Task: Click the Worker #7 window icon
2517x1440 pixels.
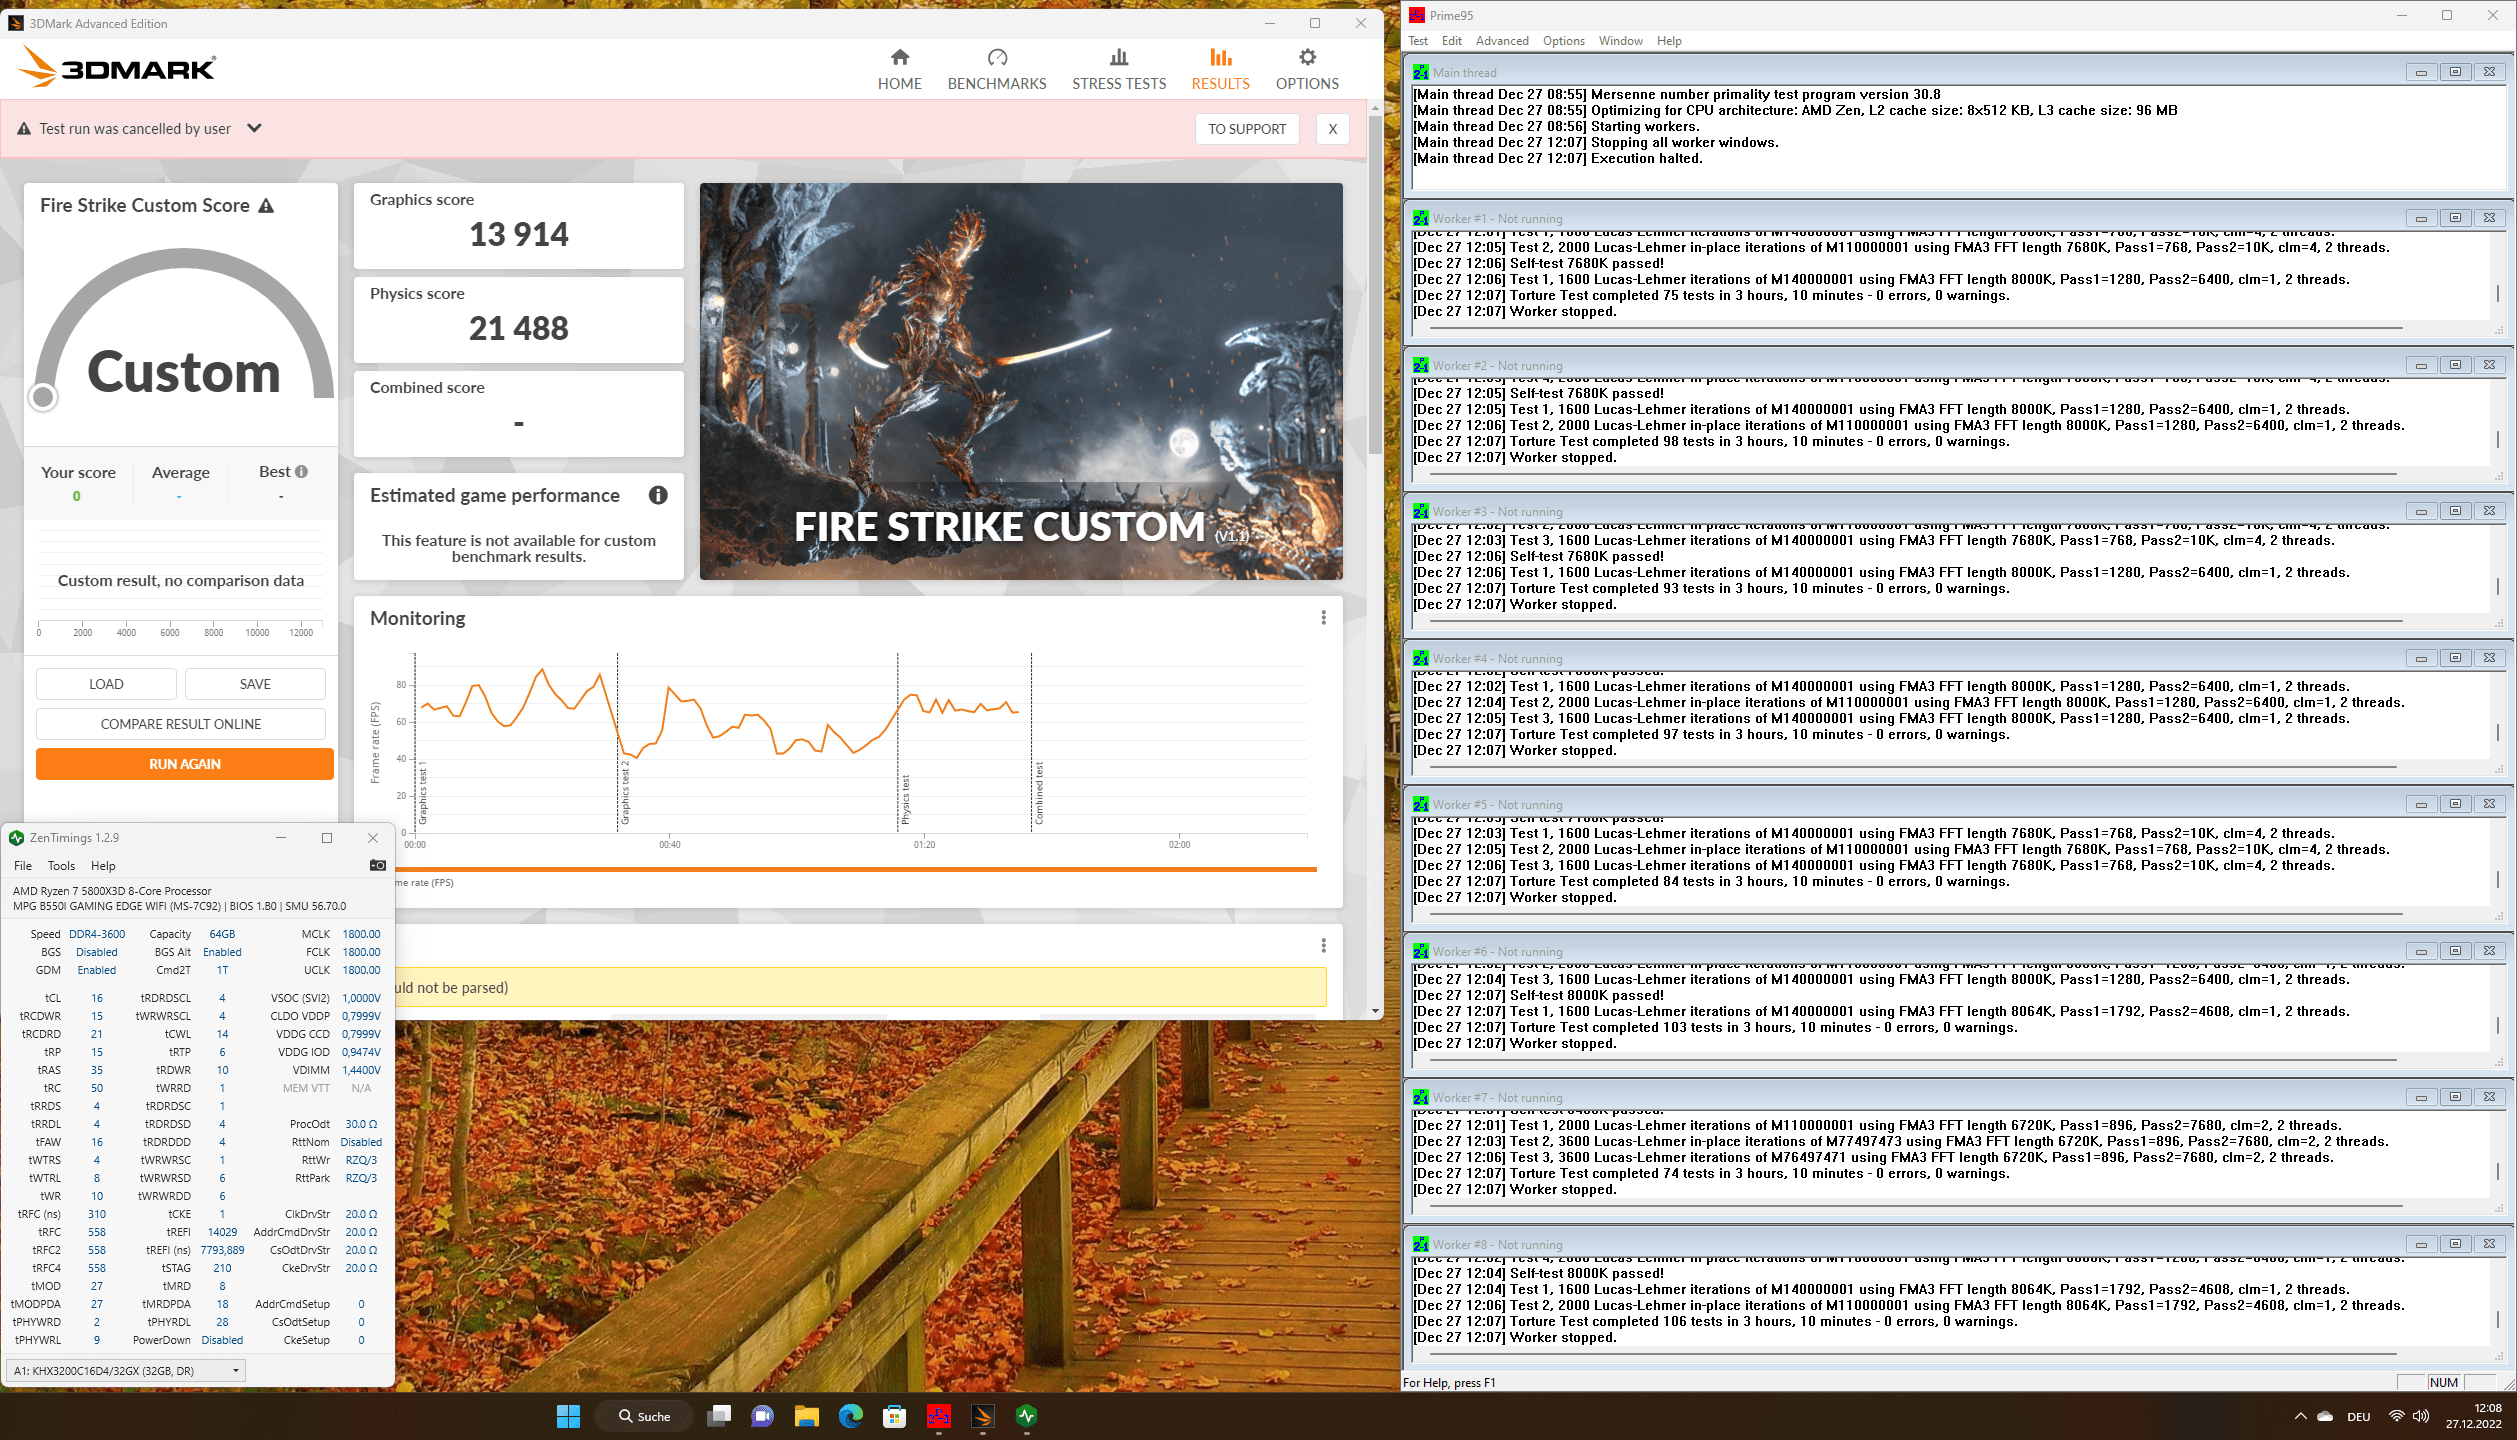Action: [1421, 1097]
